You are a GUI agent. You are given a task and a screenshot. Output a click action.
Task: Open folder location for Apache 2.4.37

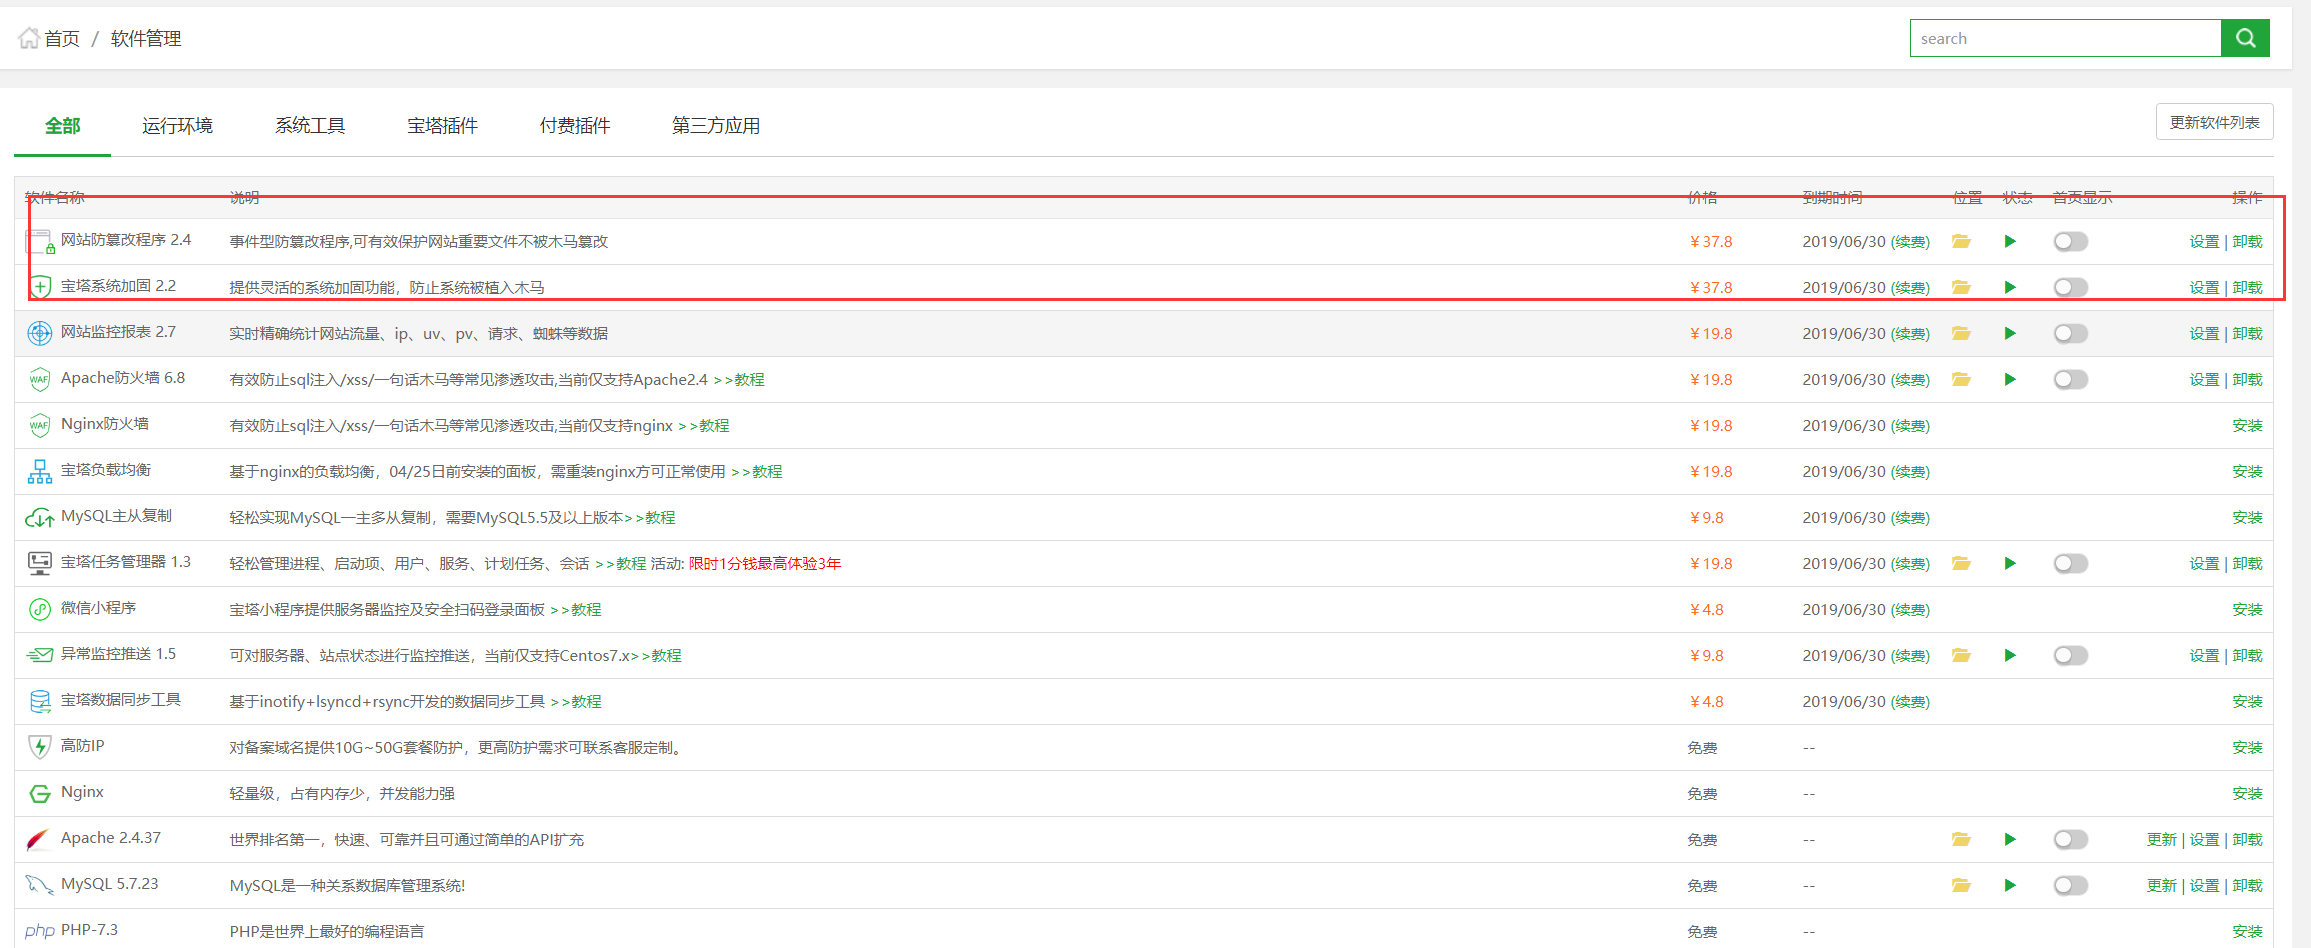[x=1961, y=839]
